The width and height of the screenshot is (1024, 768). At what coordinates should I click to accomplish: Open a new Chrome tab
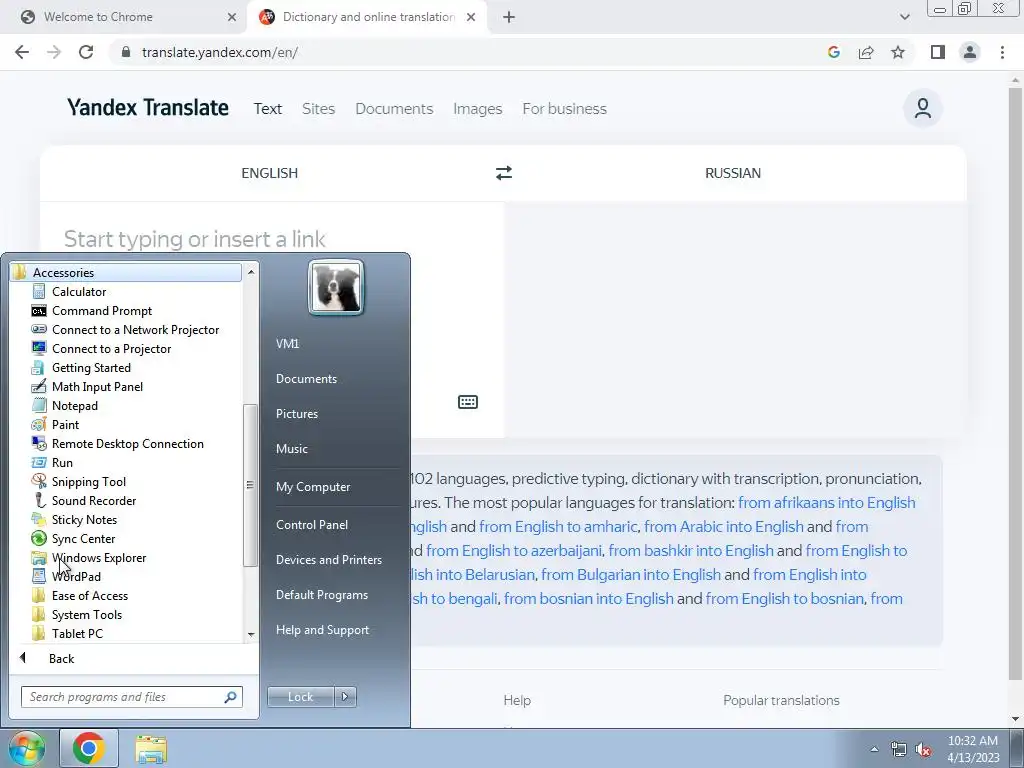[x=509, y=17]
